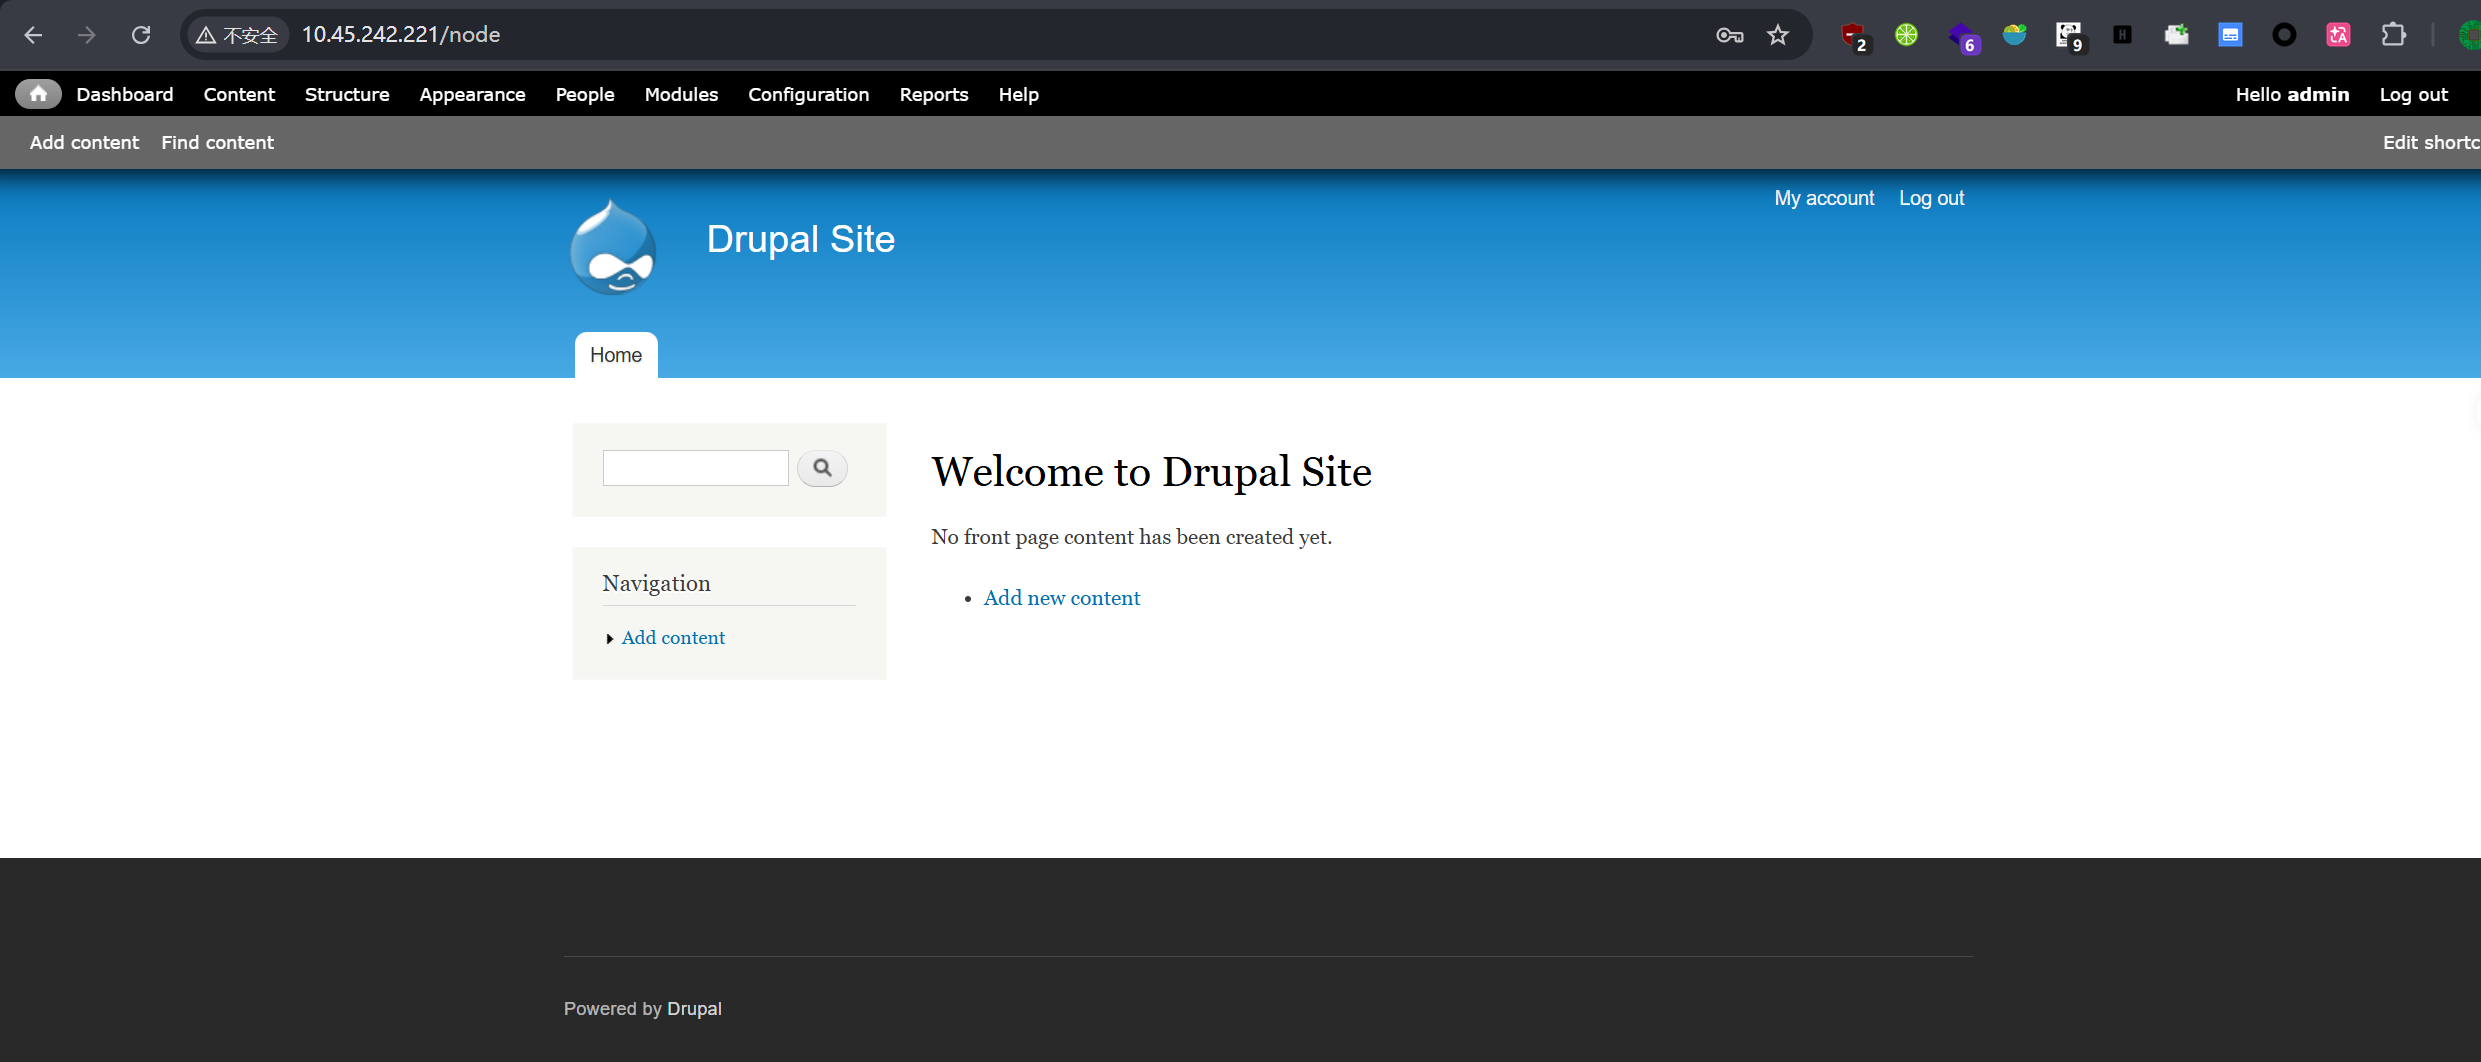Open the Content admin menu
This screenshot has width=2481, height=1062.
pos(239,94)
